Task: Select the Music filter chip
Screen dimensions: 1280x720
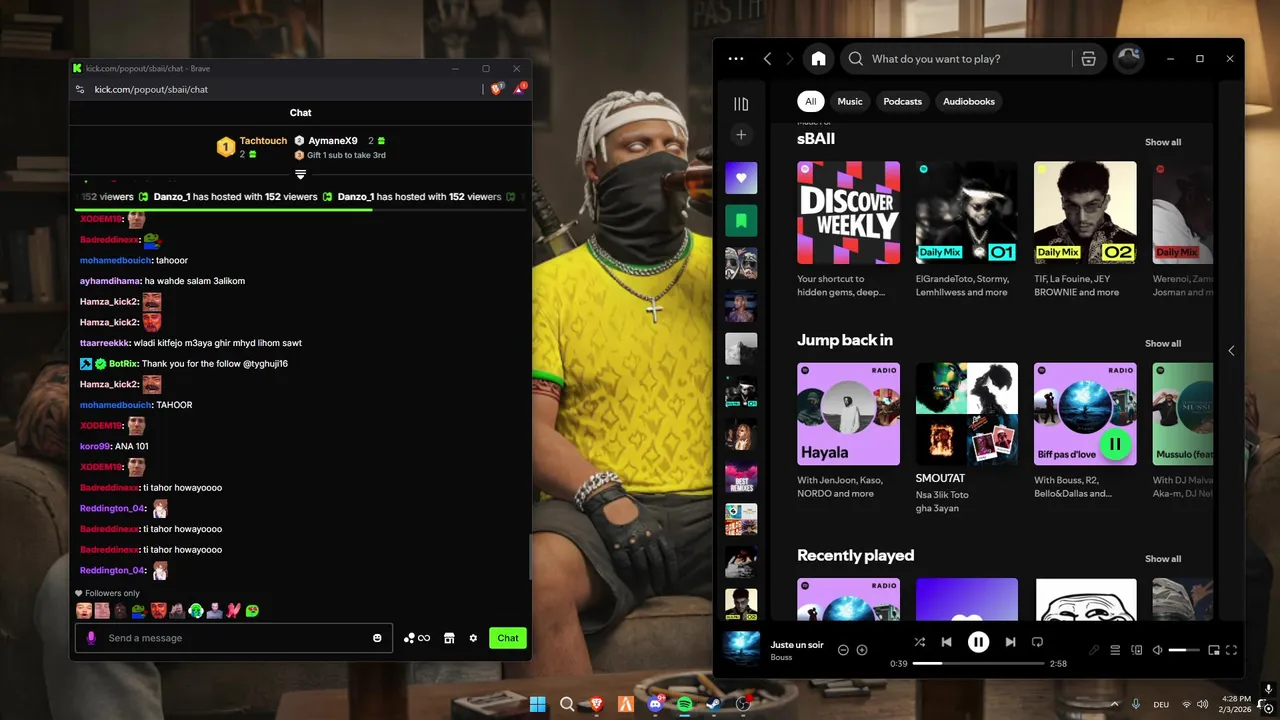Action: (850, 101)
